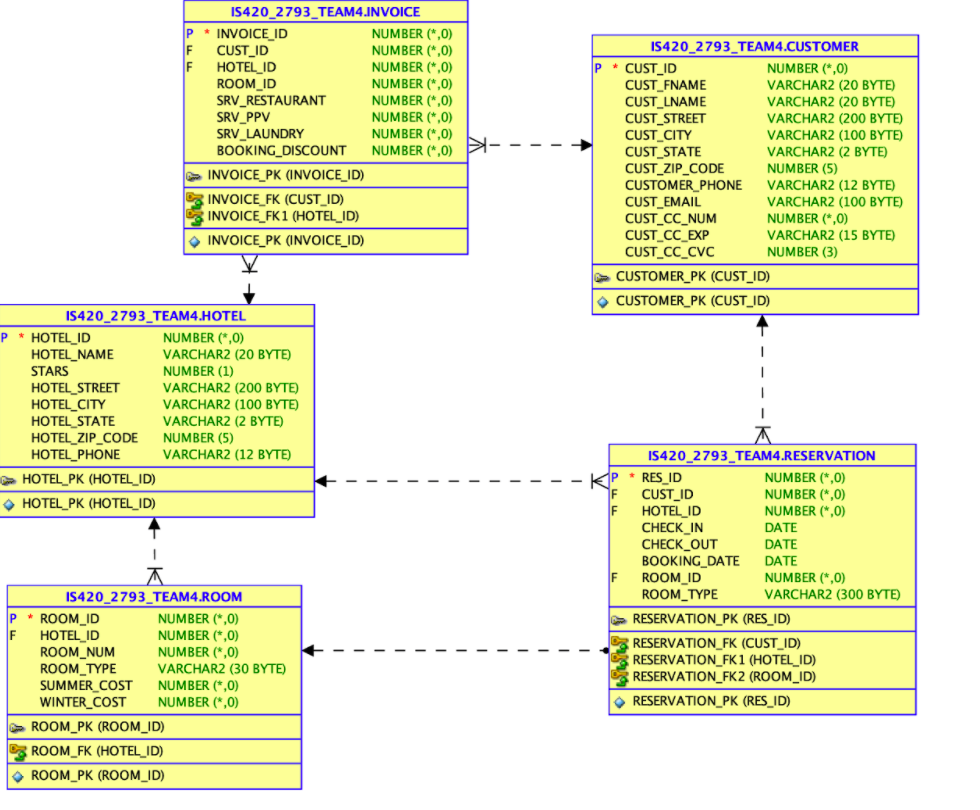Image resolution: width=980 pixels, height=810 pixels.
Task: Select the IS420_2793_TEAM4.RESERVATION table title
Action: click(762, 456)
